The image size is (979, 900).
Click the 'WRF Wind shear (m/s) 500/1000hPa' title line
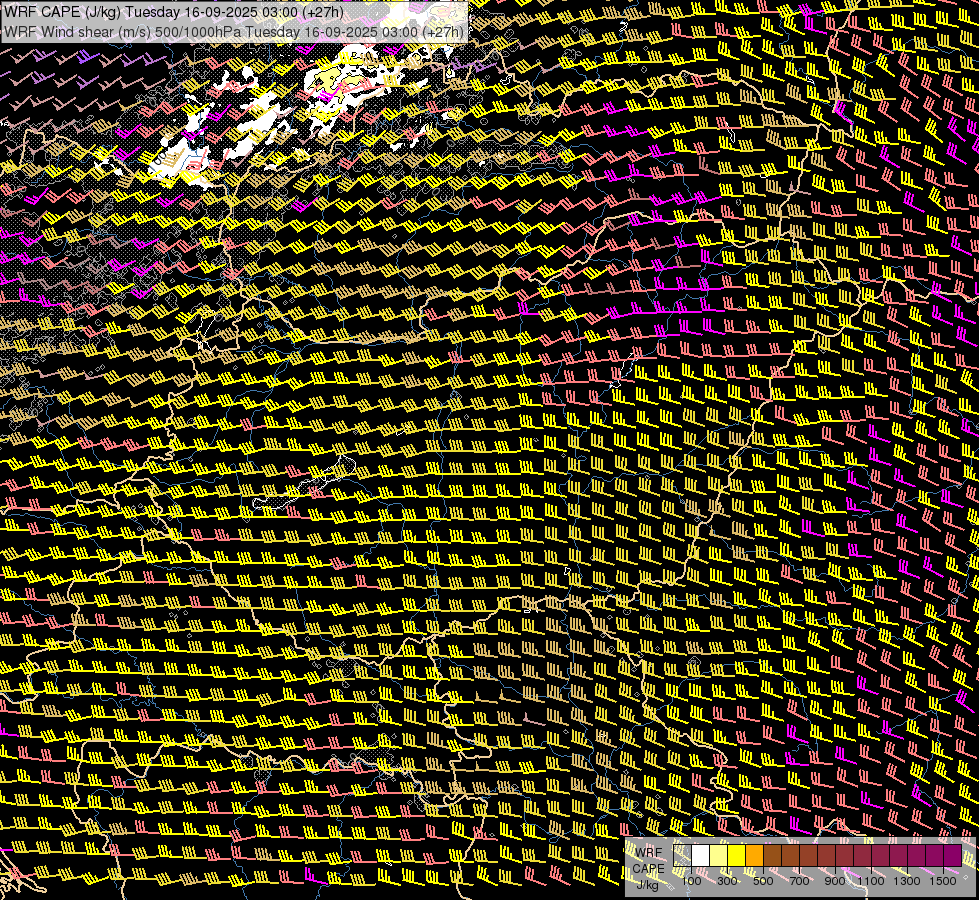pyautogui.click(x=234, y=32)
